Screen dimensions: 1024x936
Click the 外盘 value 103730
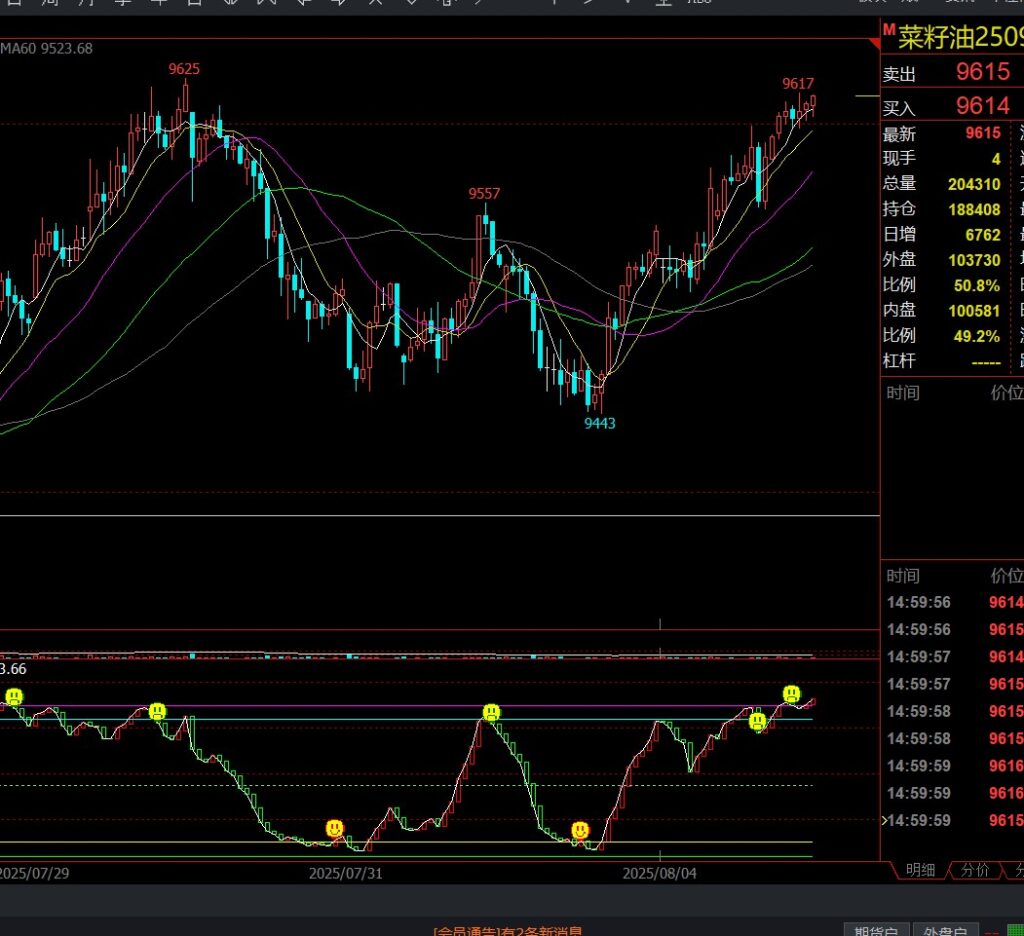click(x=974, y=260)
